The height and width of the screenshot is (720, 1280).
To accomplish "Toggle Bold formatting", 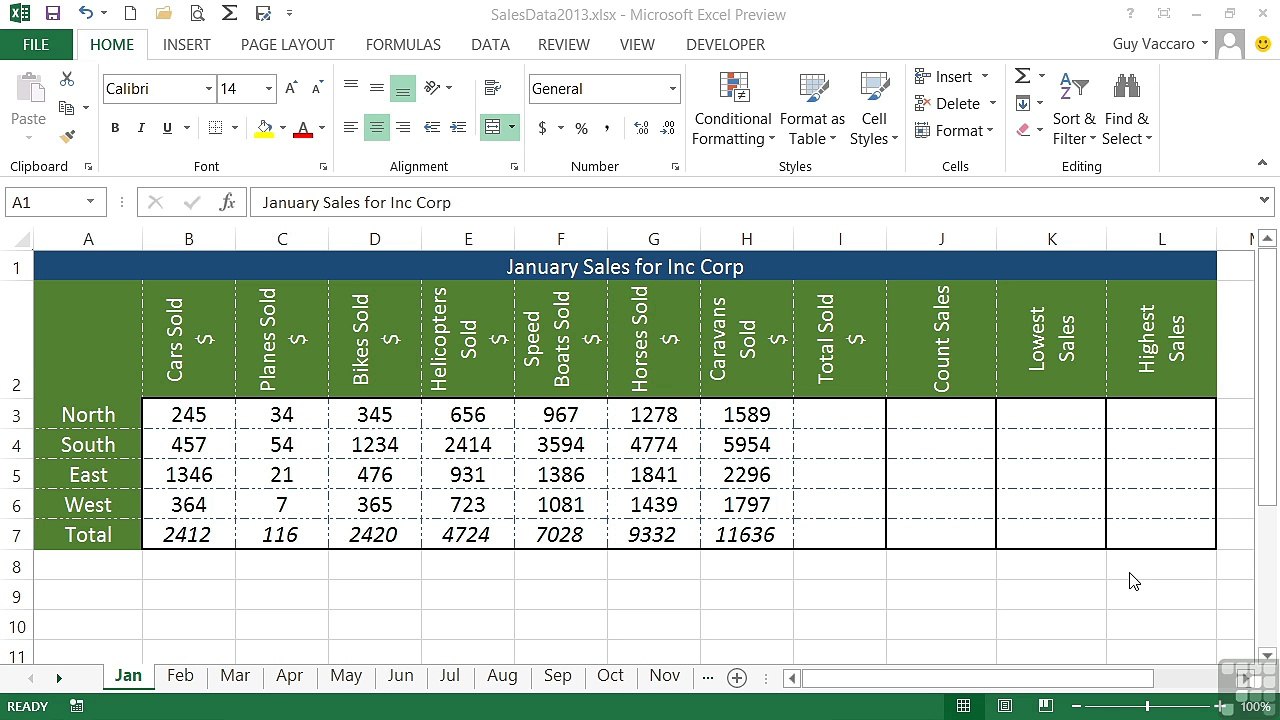I will [115, 128].
